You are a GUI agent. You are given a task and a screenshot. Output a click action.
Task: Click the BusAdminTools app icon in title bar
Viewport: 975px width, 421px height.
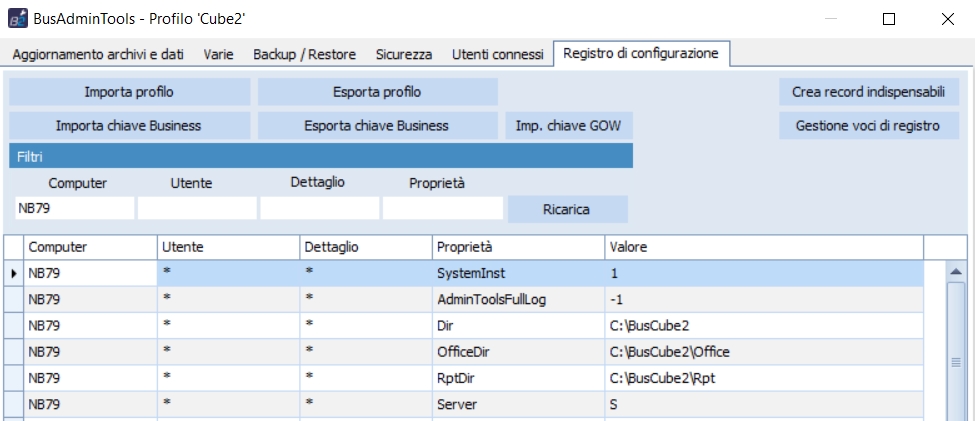(19, 19)
